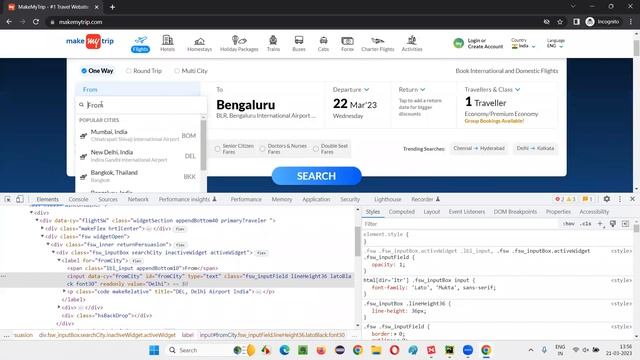
Task: Switch to the Network tab
Action: pos(138,199)
